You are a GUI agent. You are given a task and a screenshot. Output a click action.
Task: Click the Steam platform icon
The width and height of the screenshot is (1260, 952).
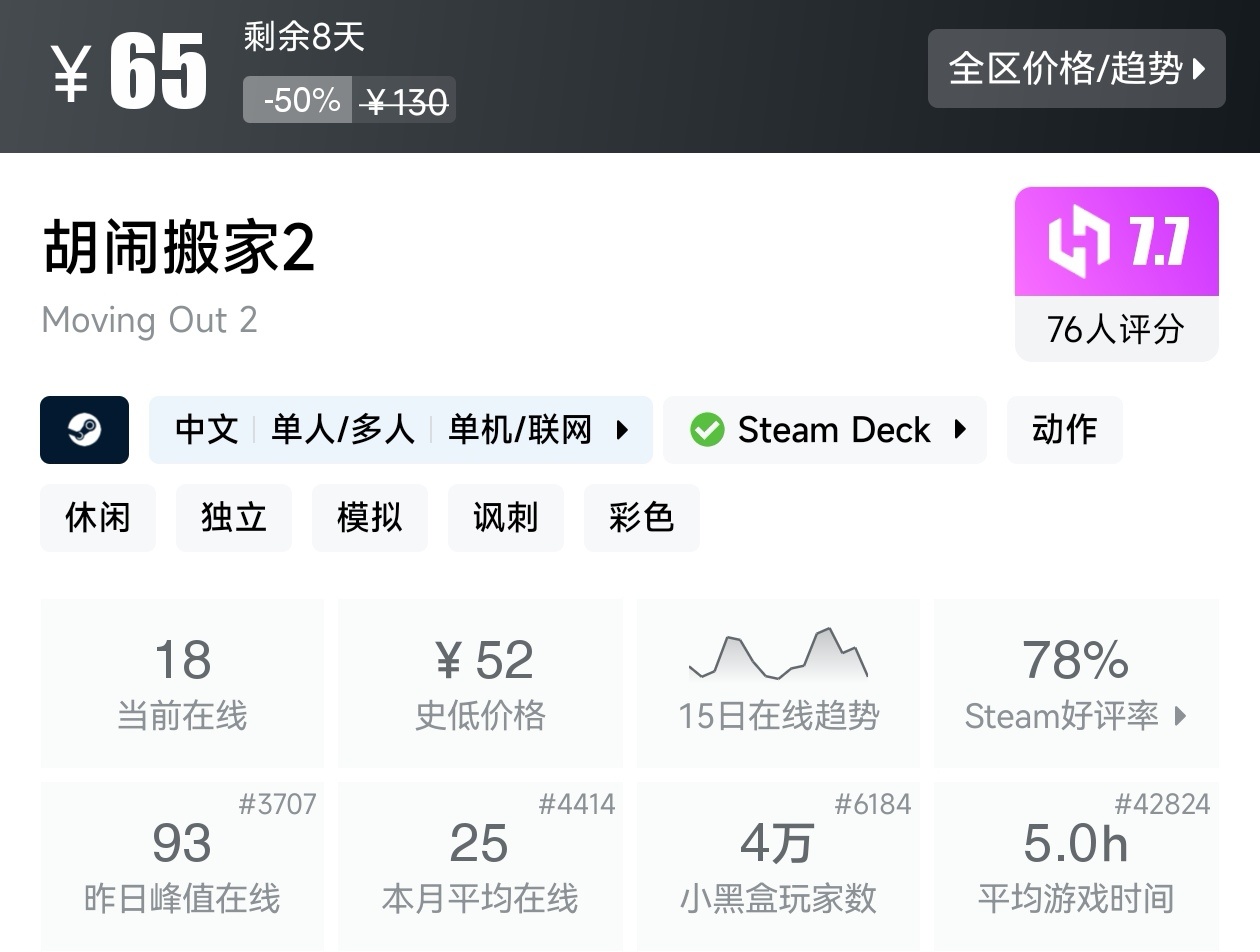84,430
